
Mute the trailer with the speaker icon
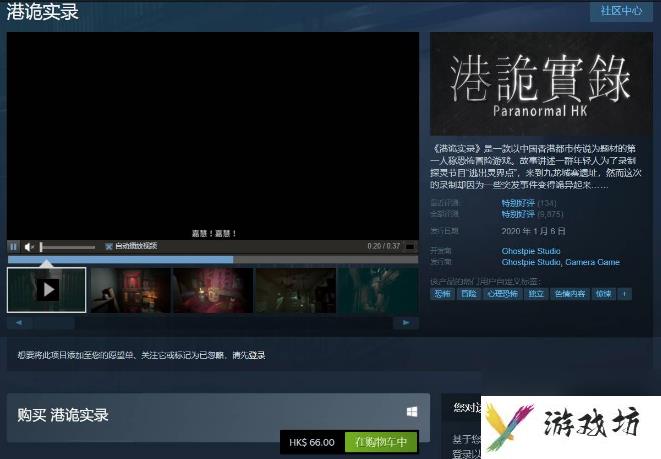click(x=29, y=247)
